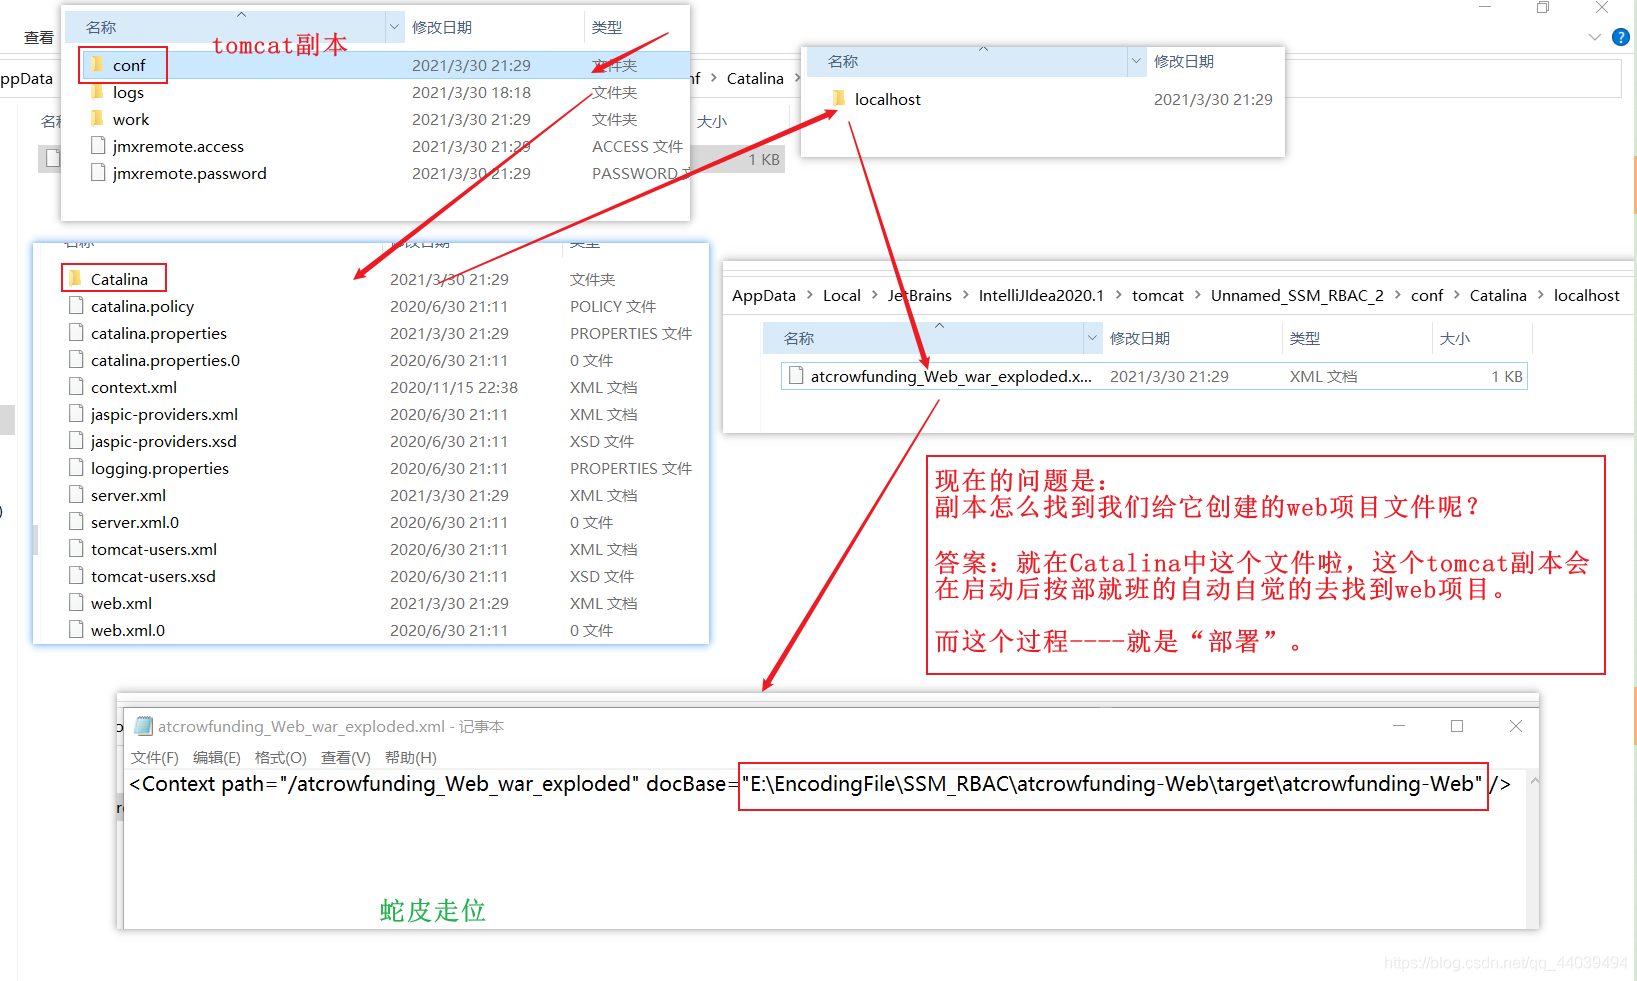Go to Local in the breadcrumb path

point(842,295)
